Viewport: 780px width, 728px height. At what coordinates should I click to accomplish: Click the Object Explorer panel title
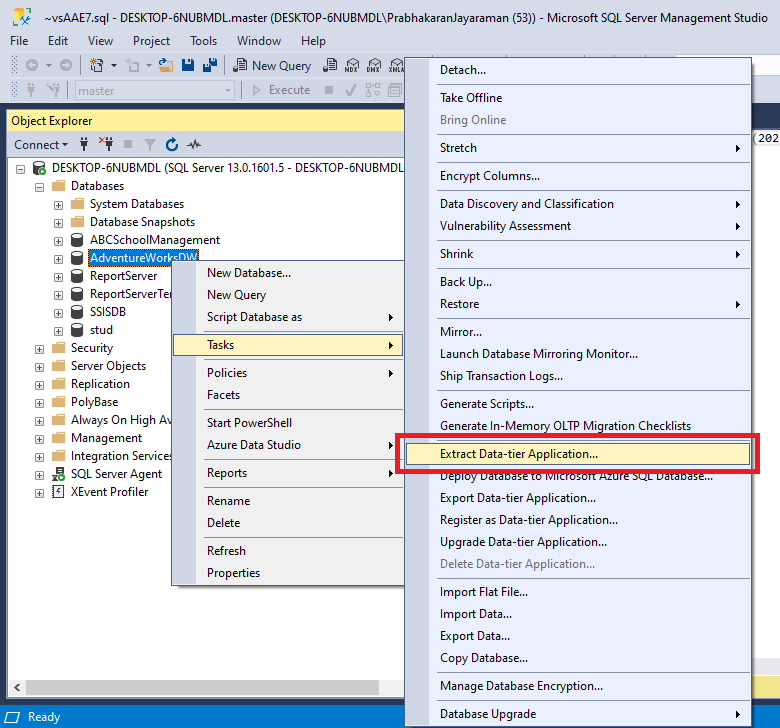[x=52, y=121]
